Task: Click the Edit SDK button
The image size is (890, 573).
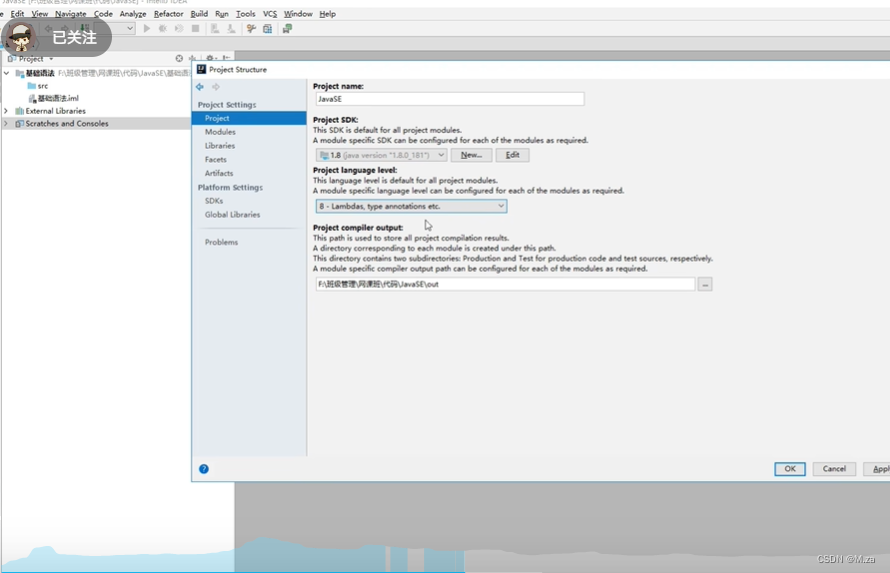Action: tap(513, 155)
